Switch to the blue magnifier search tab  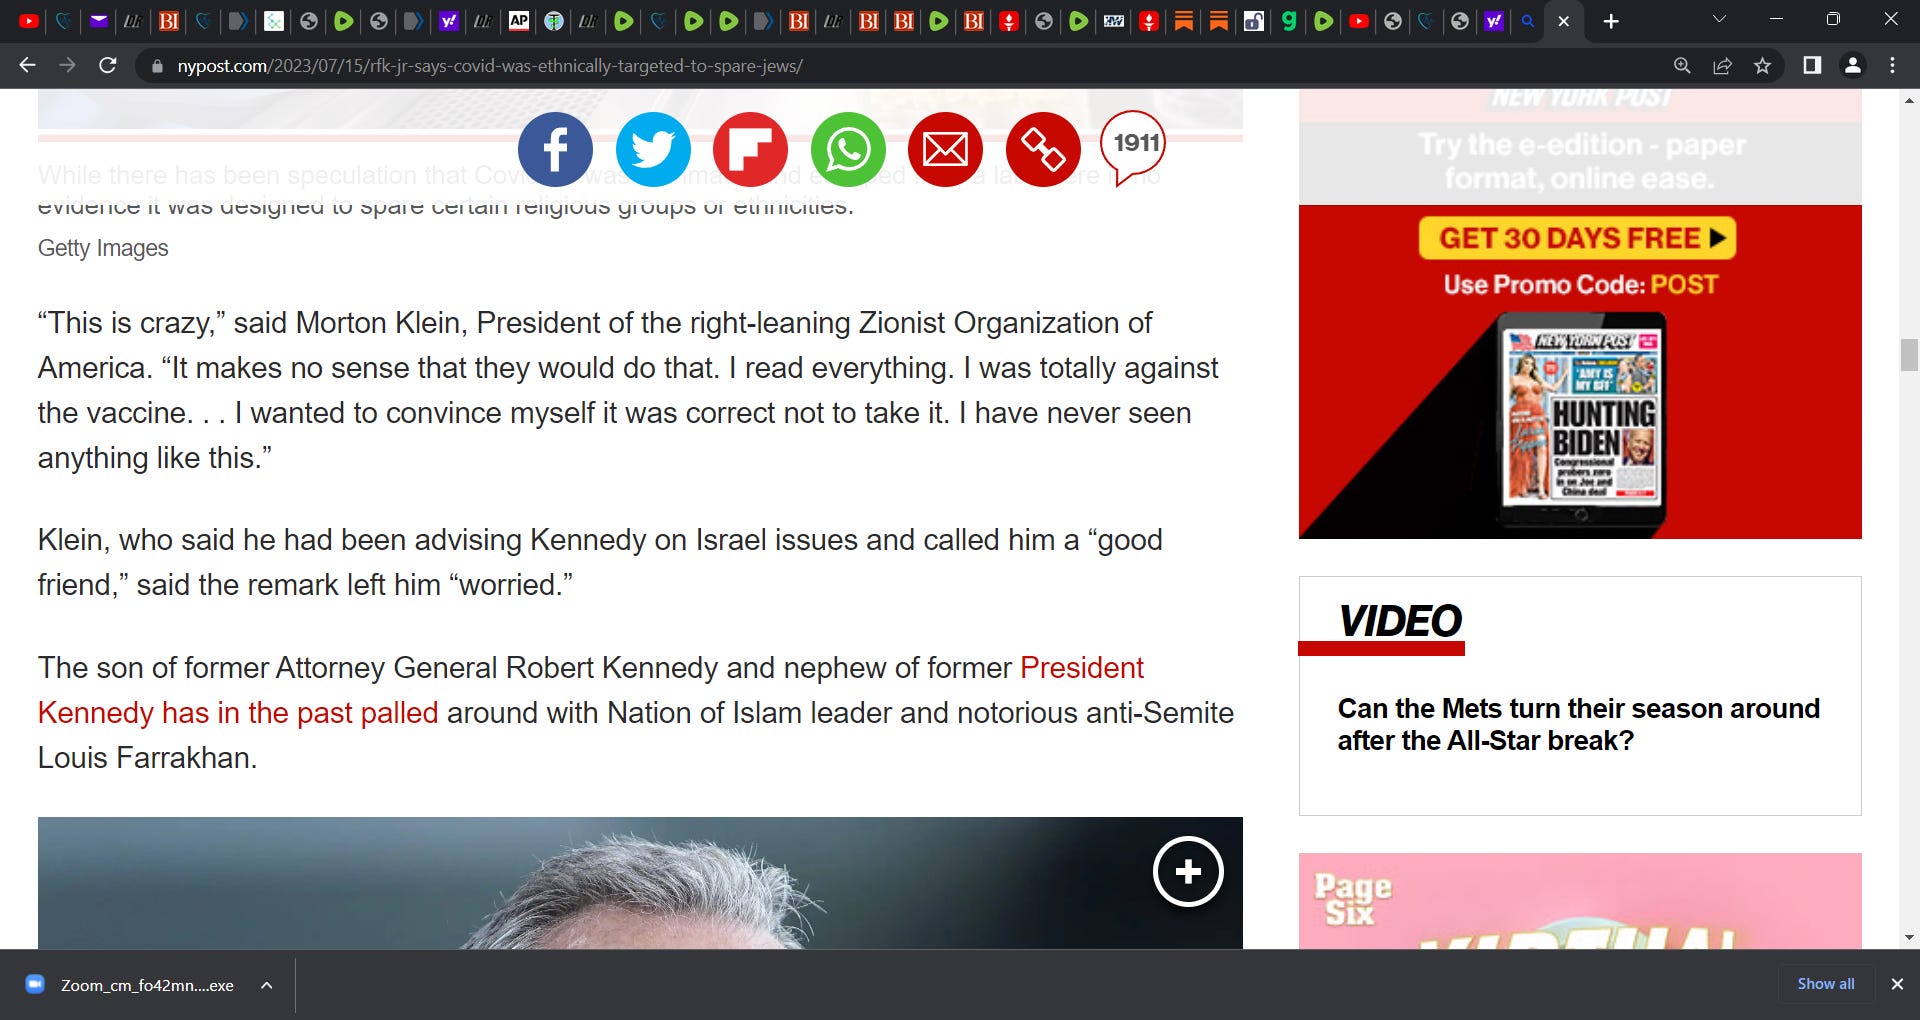[x=1527, y=21]
